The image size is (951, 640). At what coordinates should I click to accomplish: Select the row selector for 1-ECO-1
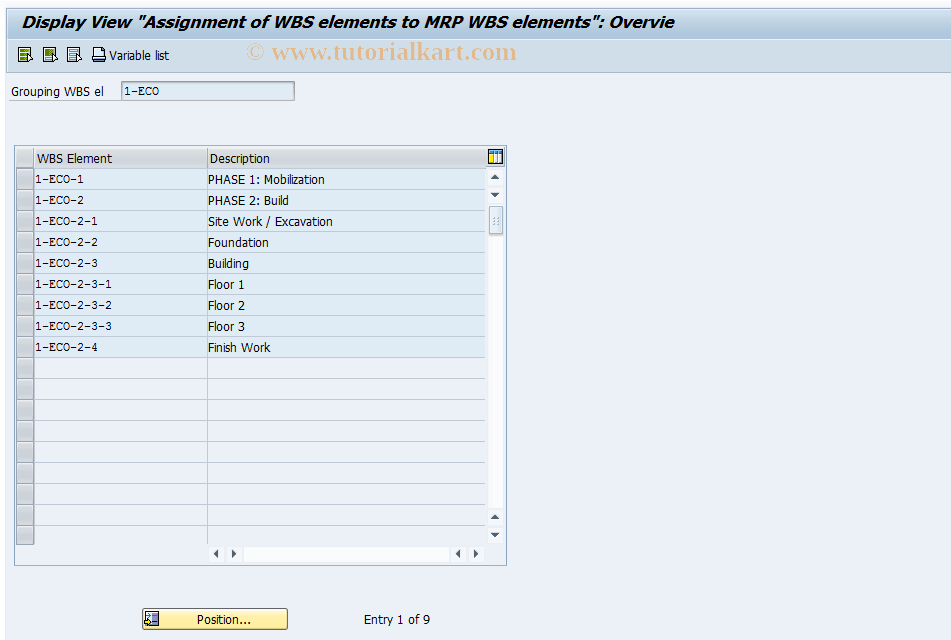click(24, 178)
